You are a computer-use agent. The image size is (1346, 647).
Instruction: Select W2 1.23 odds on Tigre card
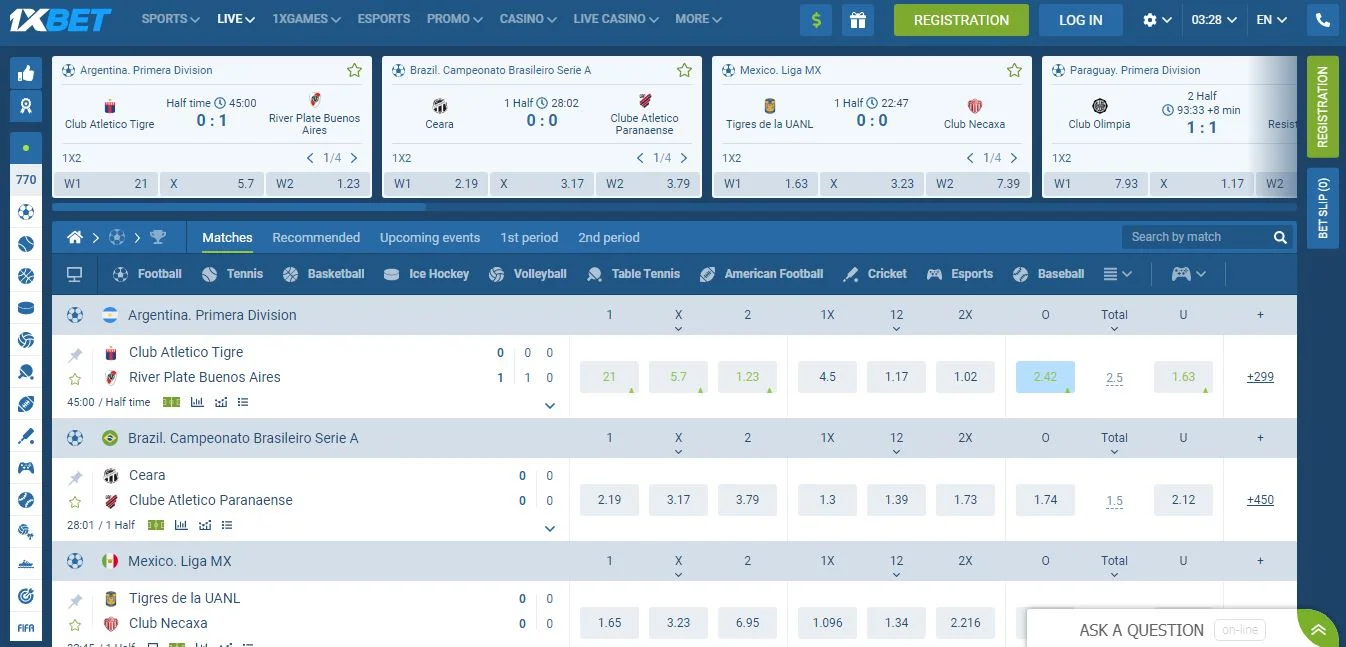click(317, 184)
